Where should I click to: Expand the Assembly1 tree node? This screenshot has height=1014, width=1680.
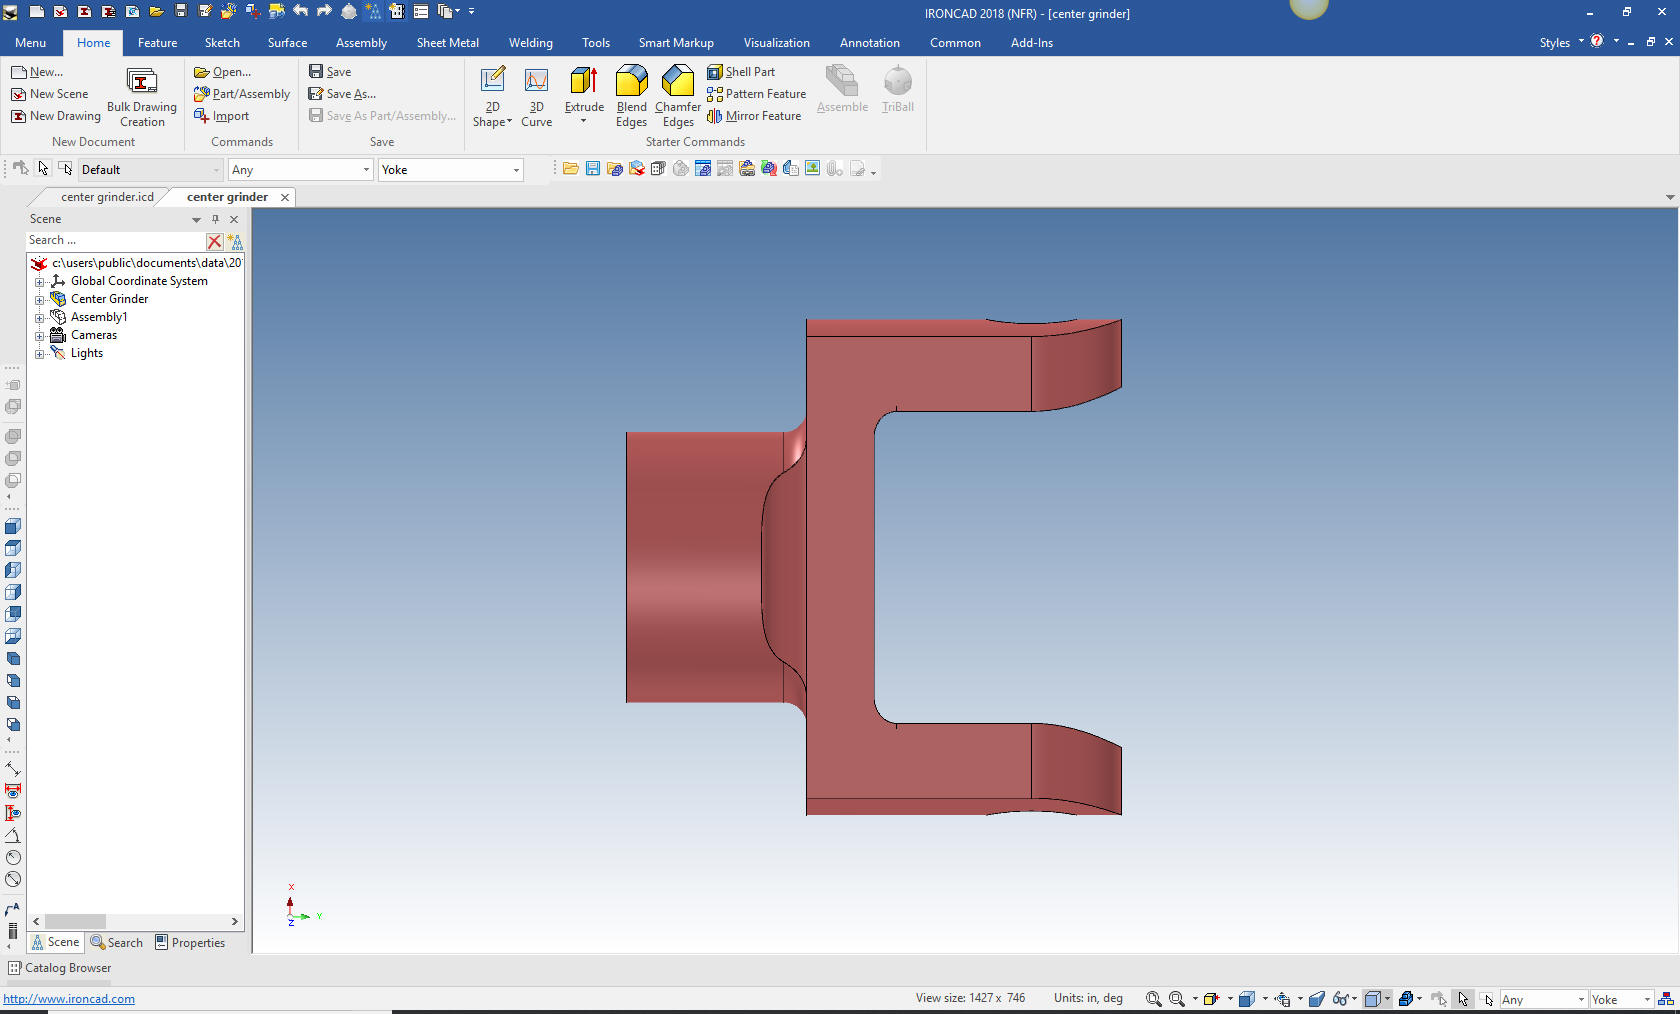(39, 318)
